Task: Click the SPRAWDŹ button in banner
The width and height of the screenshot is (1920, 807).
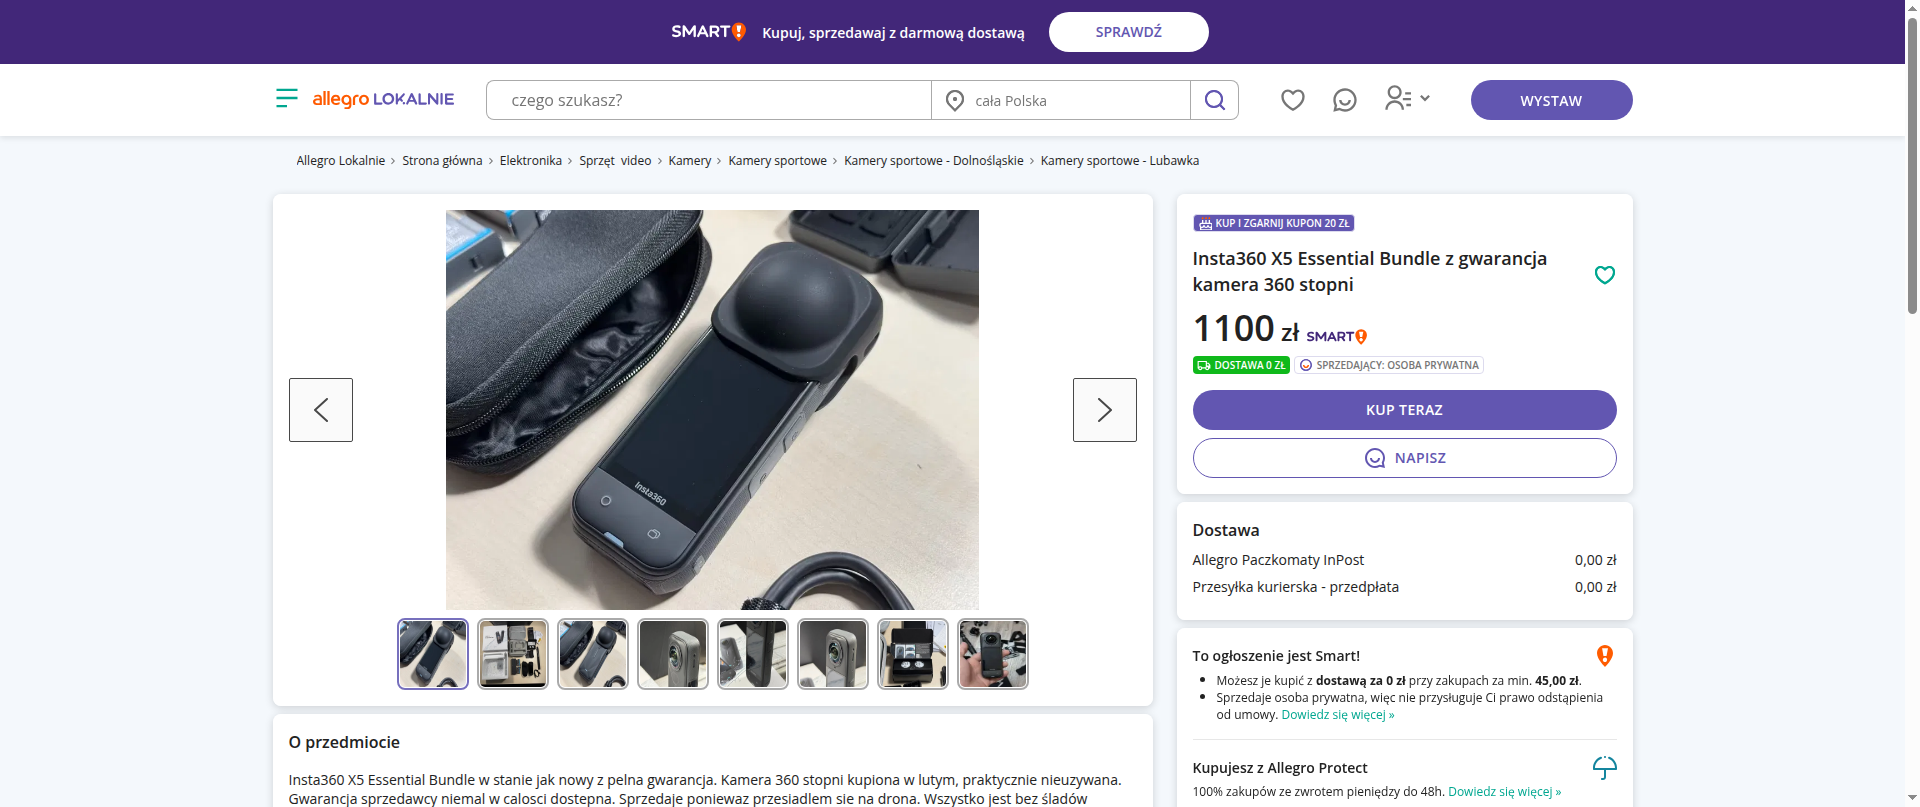Action: coord(1128,32)
